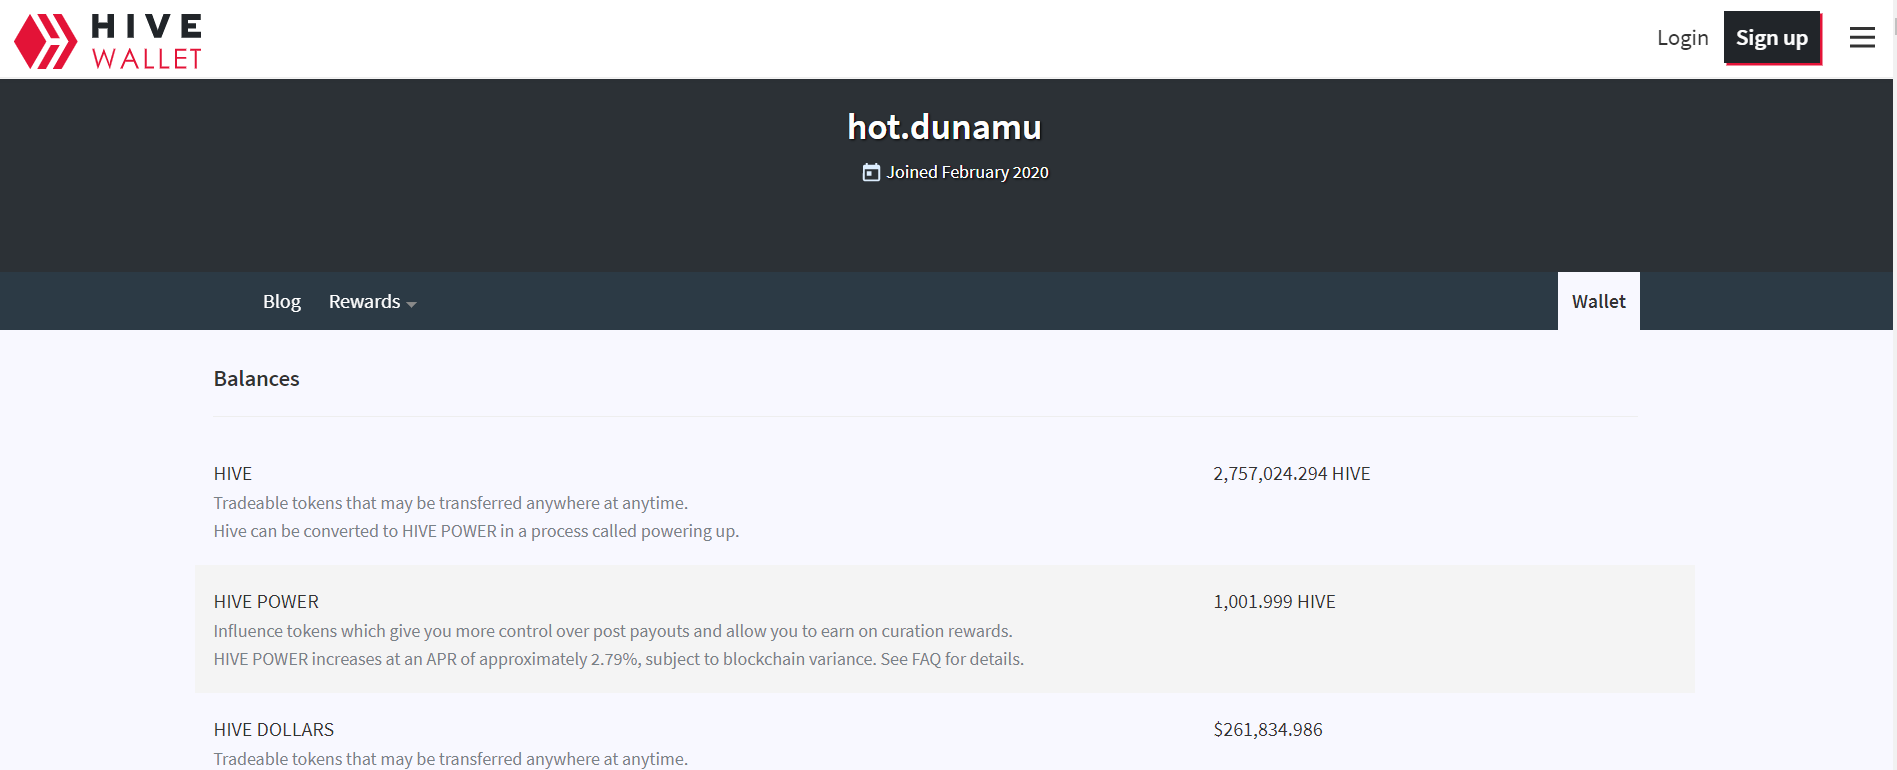Viewport: 1897px width, 770px height.
Task: Click the calendar icon beside join date
Action: tap(871, 172)
